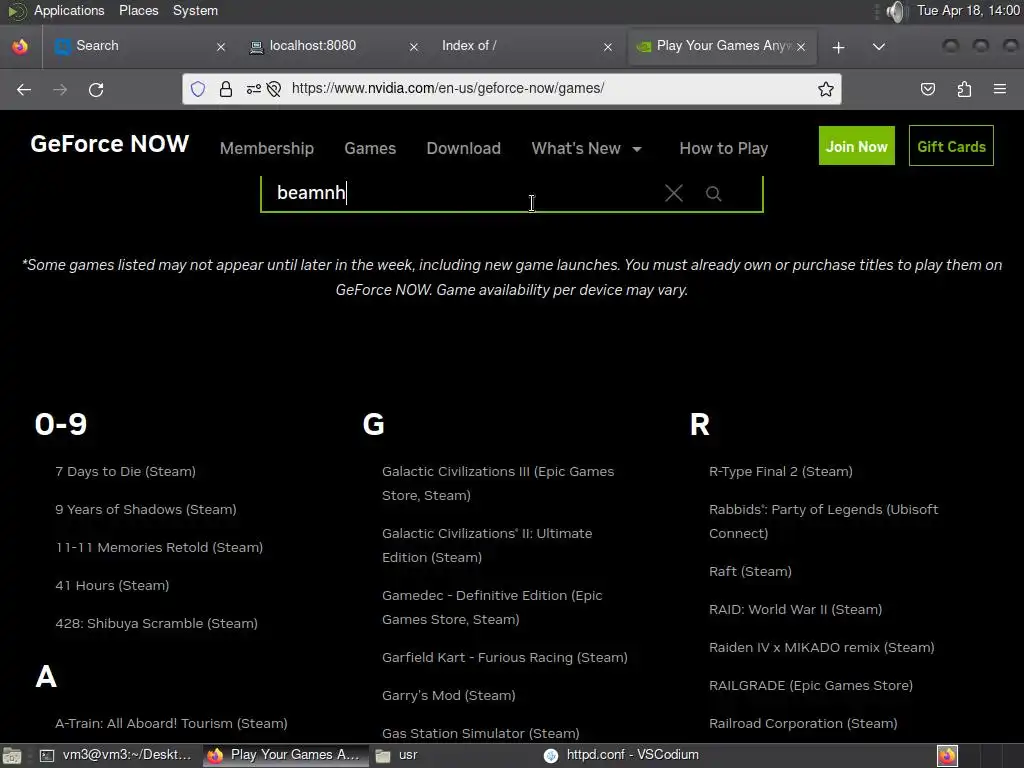Switch to httpd.conf - VSCodium in taskbar
Screen dimensions: 1024x768
pos(621,756)
